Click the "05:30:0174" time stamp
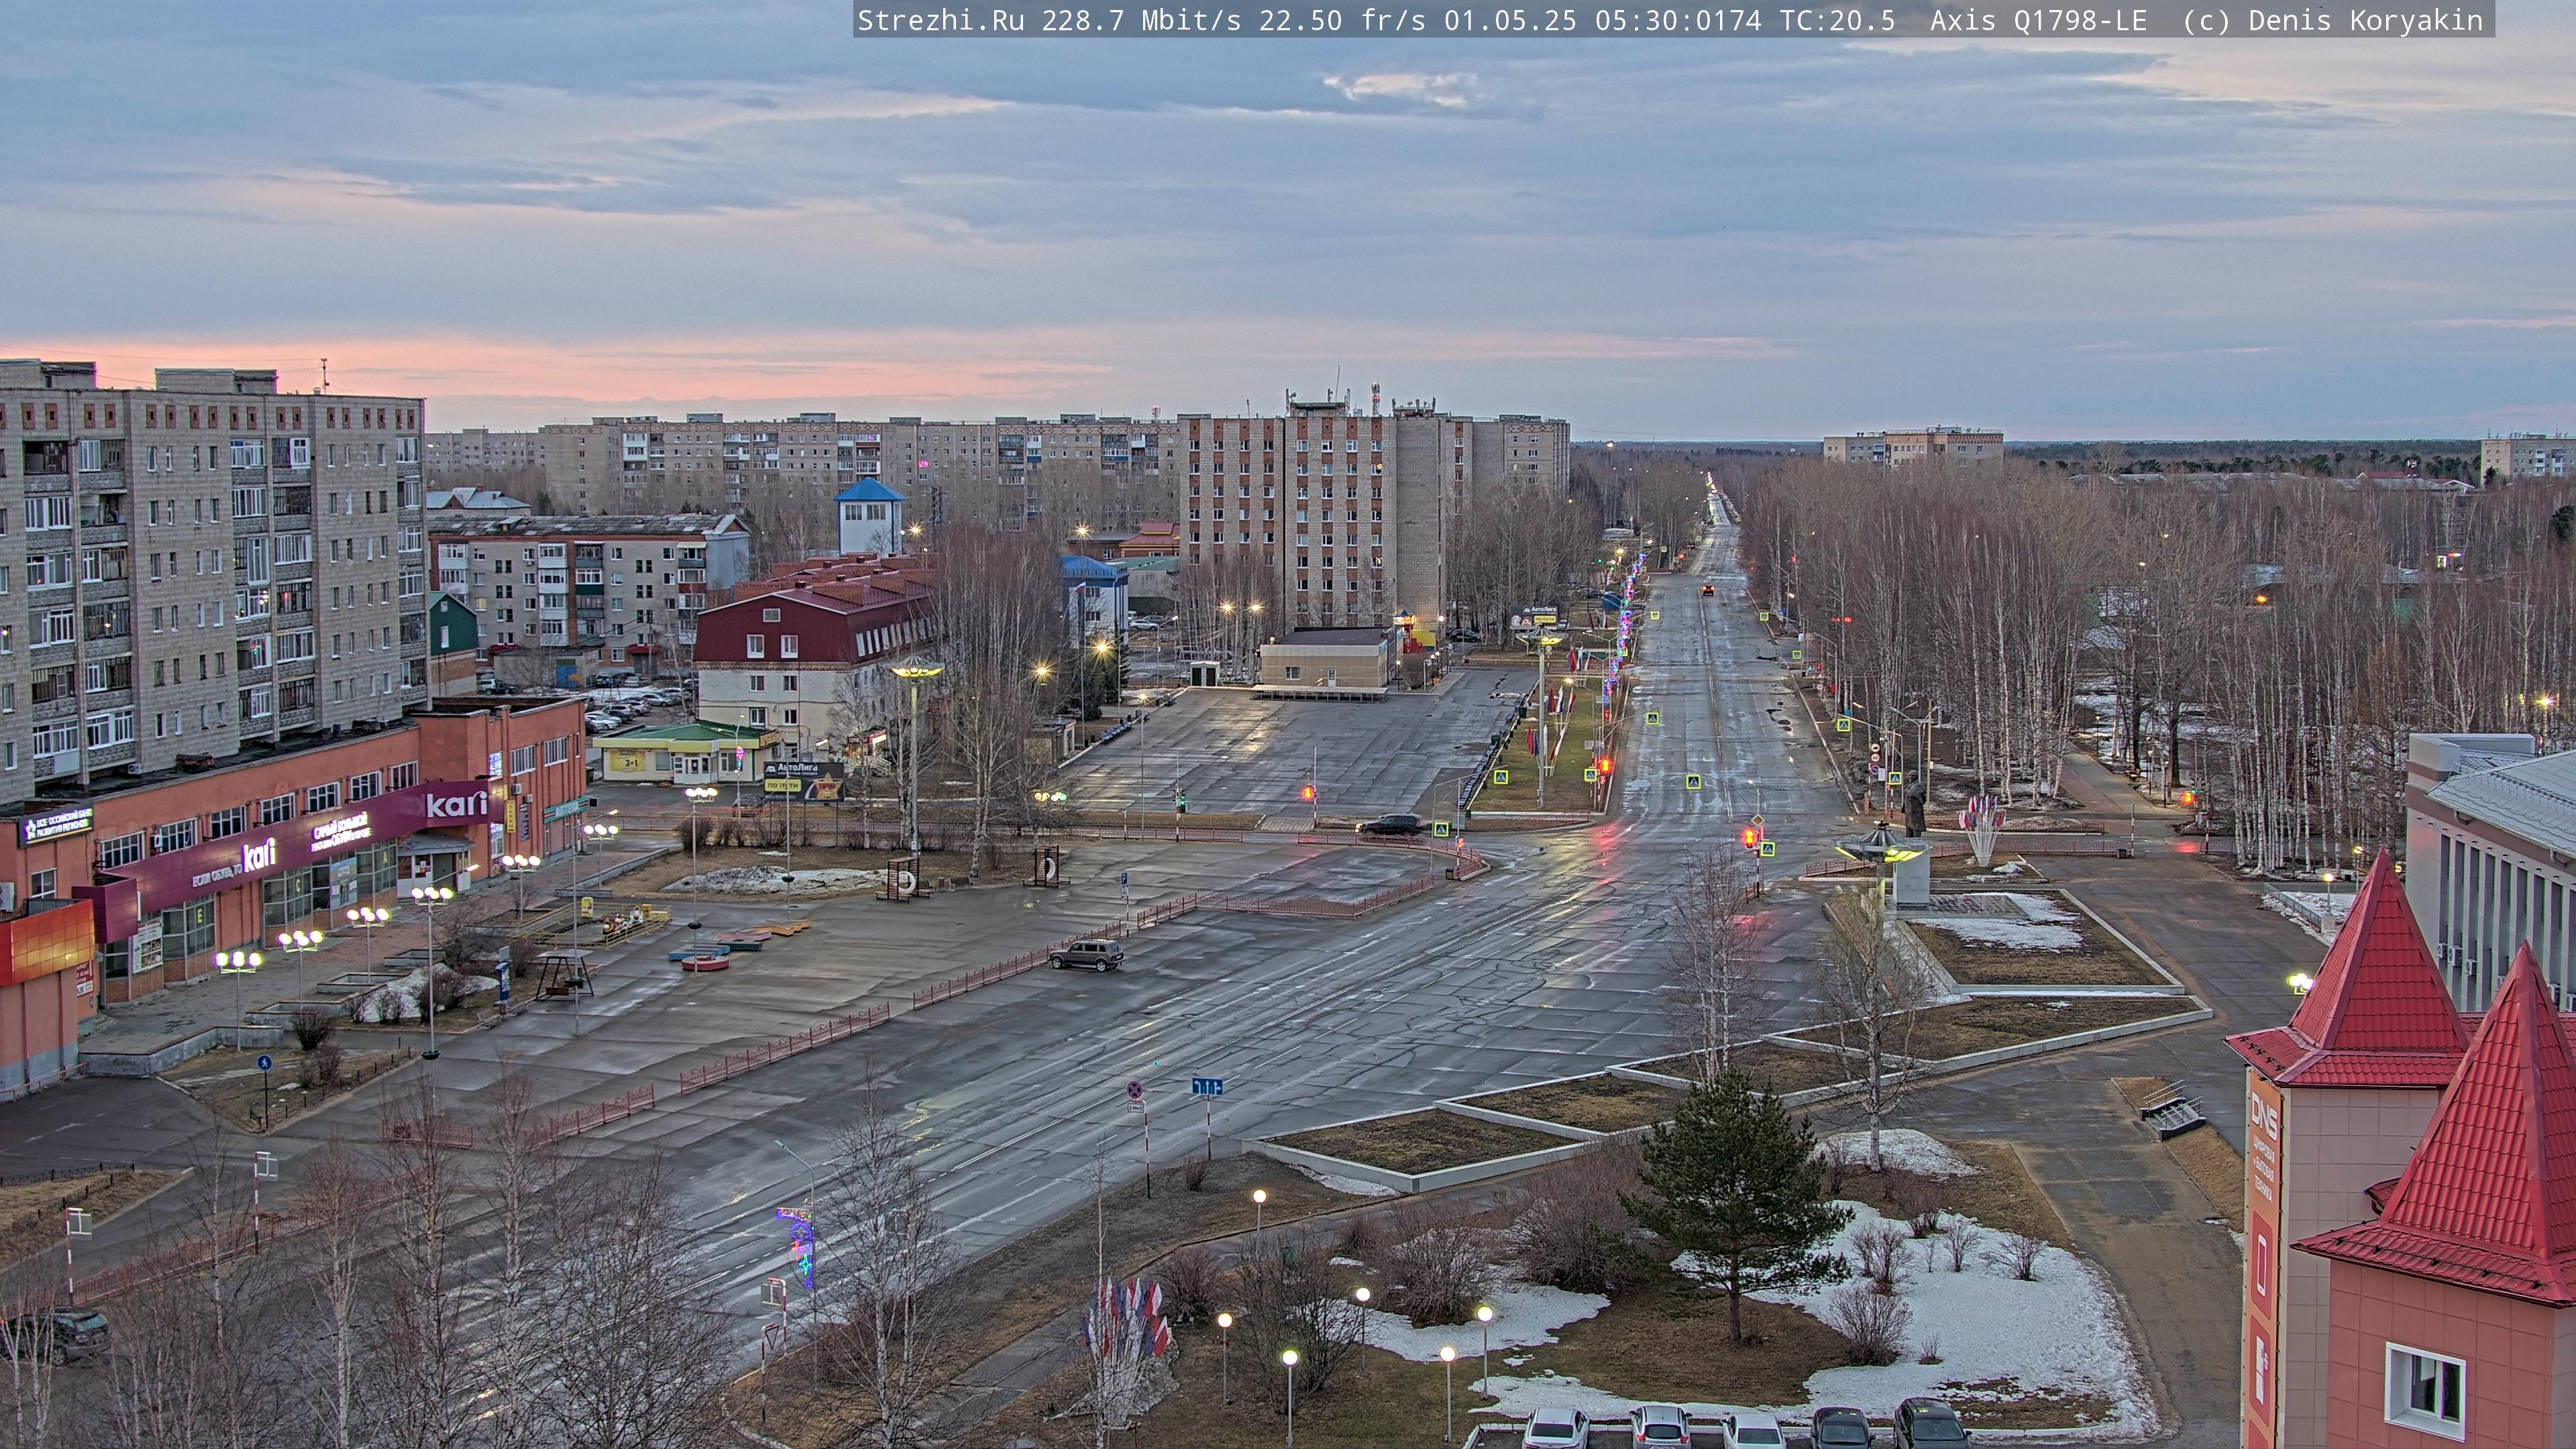Screen dimensions: 2576x1449 click(1678, 21)
